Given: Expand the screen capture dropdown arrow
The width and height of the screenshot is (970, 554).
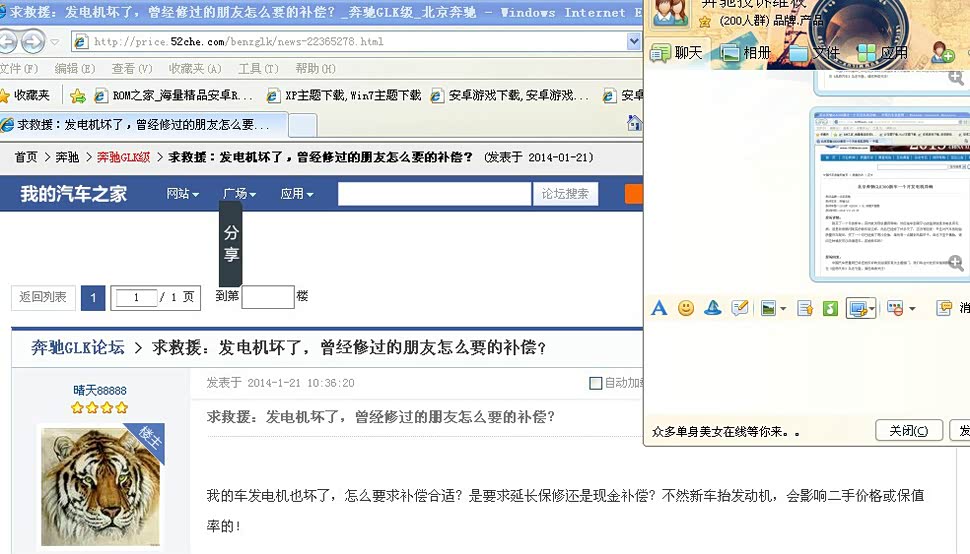Looking at the screenshot, I should click(x=872, y=308).
